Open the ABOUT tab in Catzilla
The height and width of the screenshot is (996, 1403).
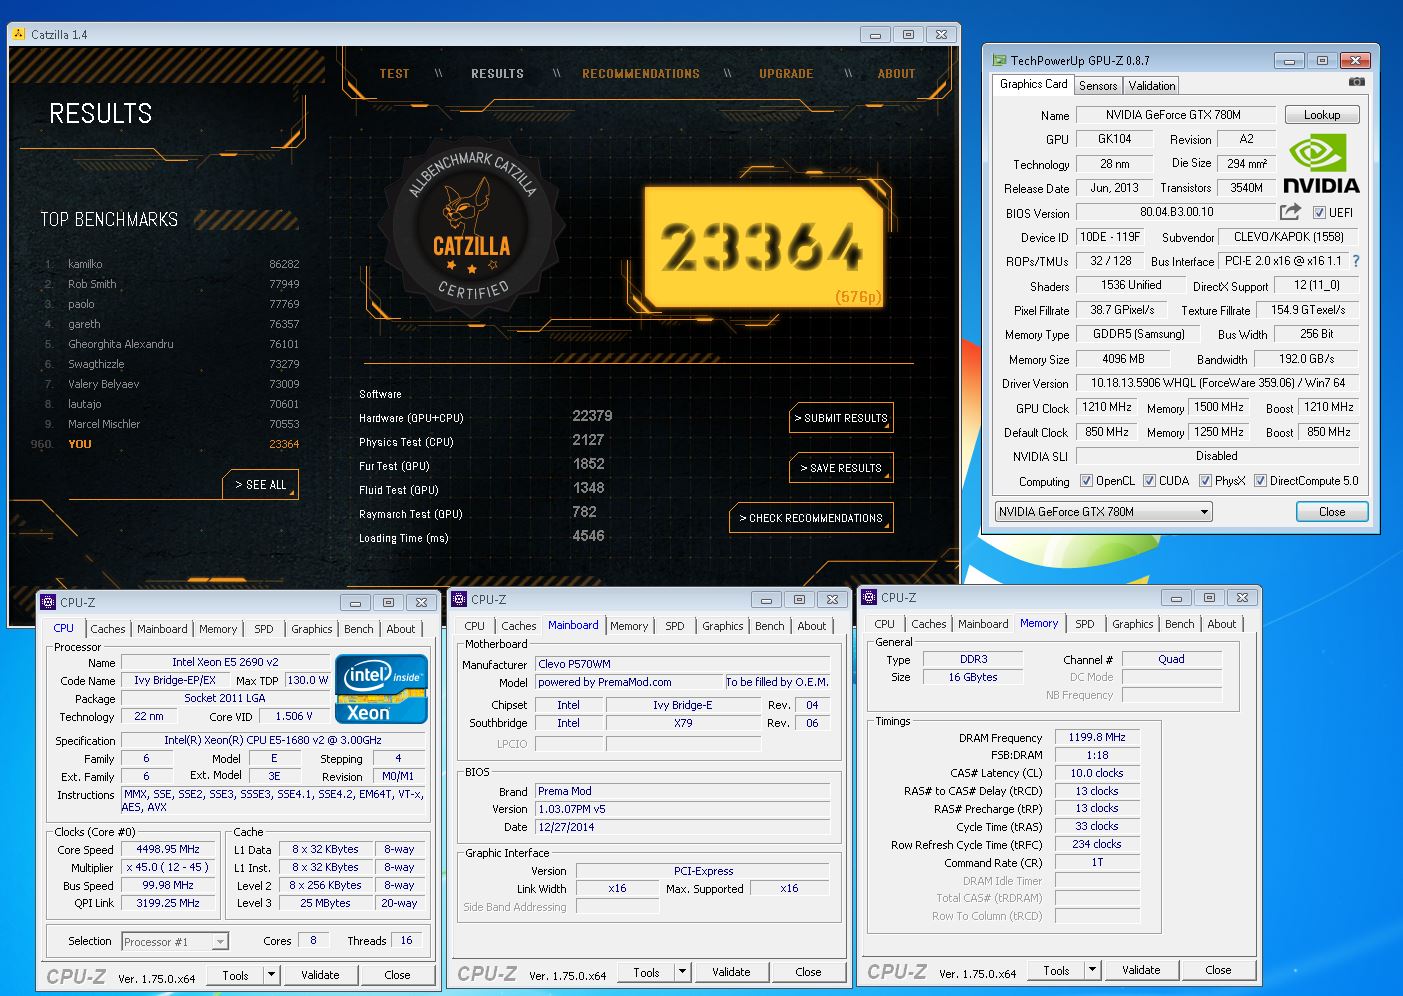pos(896,73)
